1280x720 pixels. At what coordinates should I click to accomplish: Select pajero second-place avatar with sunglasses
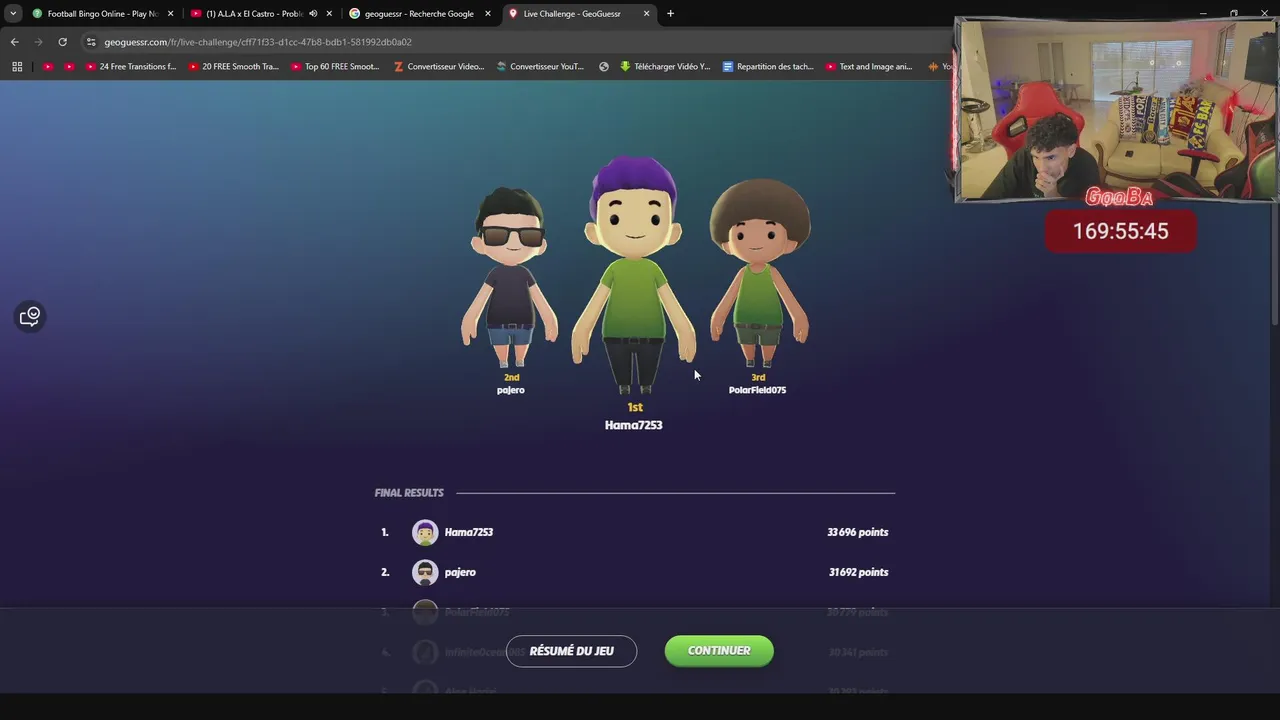(510, 278)
